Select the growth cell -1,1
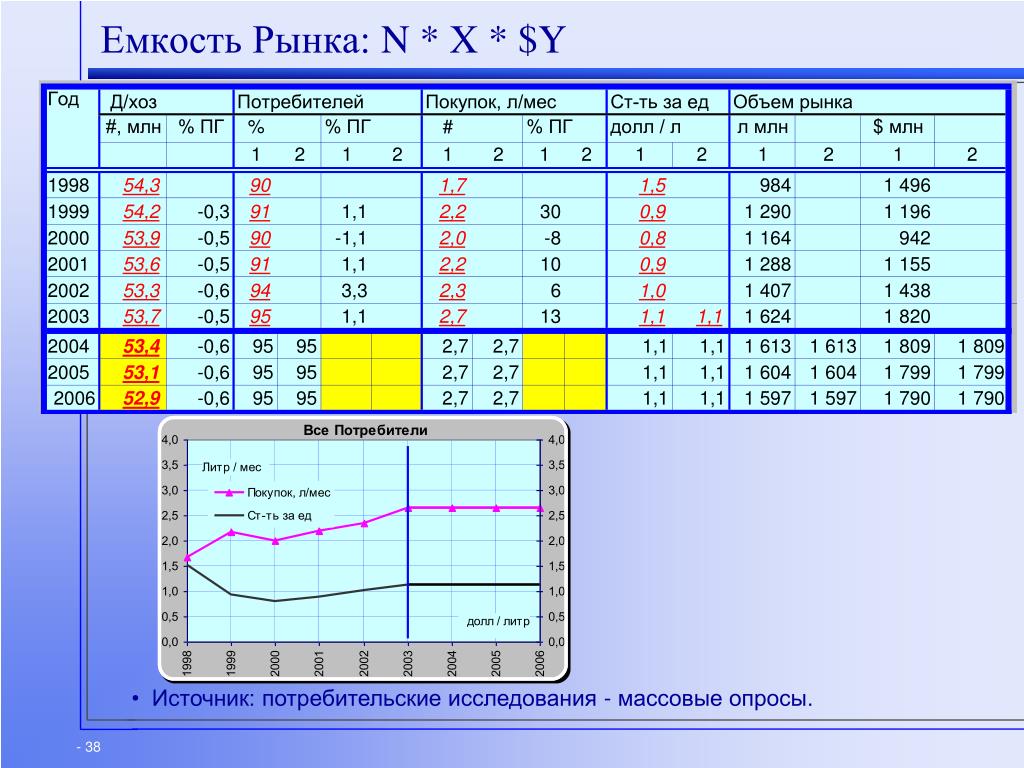 pos(351,238)
